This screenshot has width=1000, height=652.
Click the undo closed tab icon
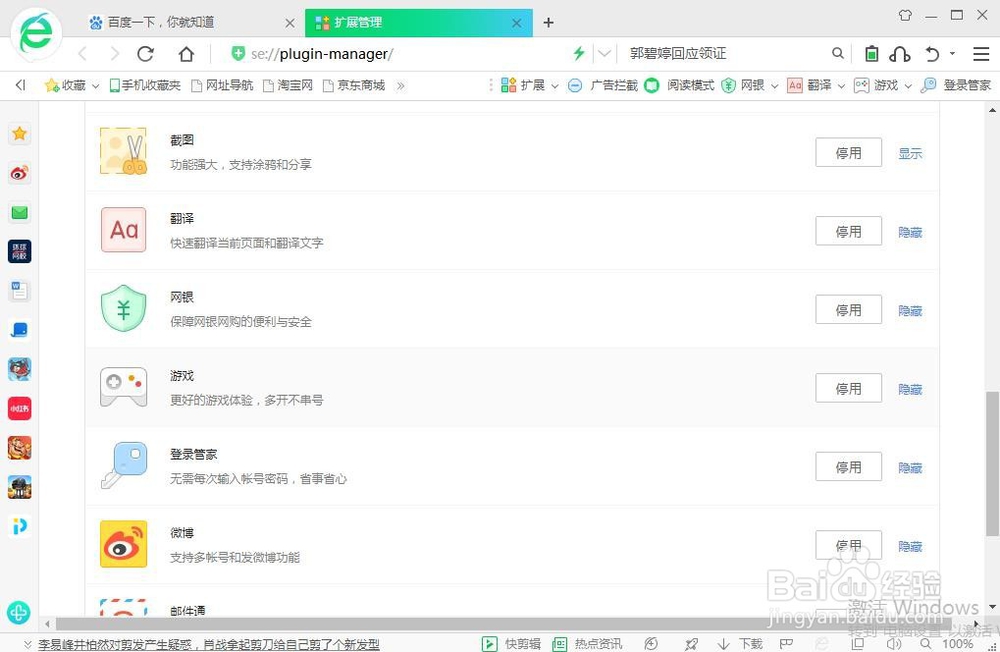[x=932, y=54]
